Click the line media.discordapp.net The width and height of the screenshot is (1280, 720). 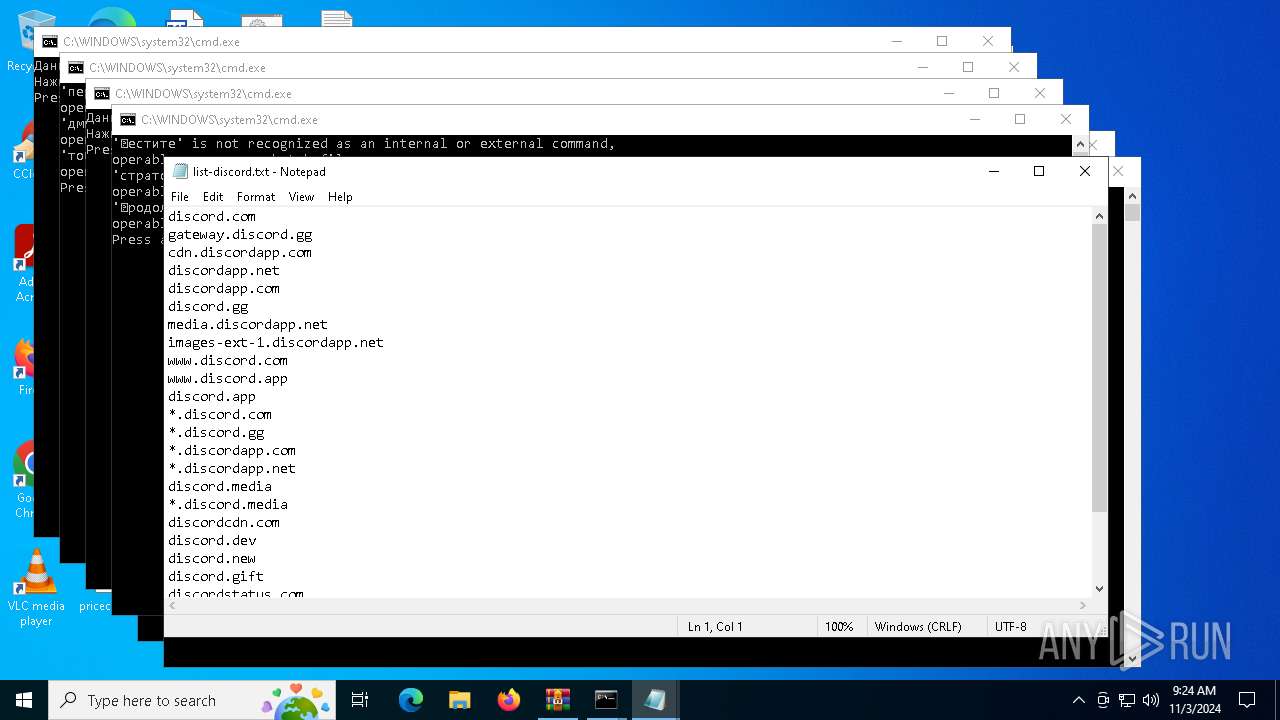248,324
